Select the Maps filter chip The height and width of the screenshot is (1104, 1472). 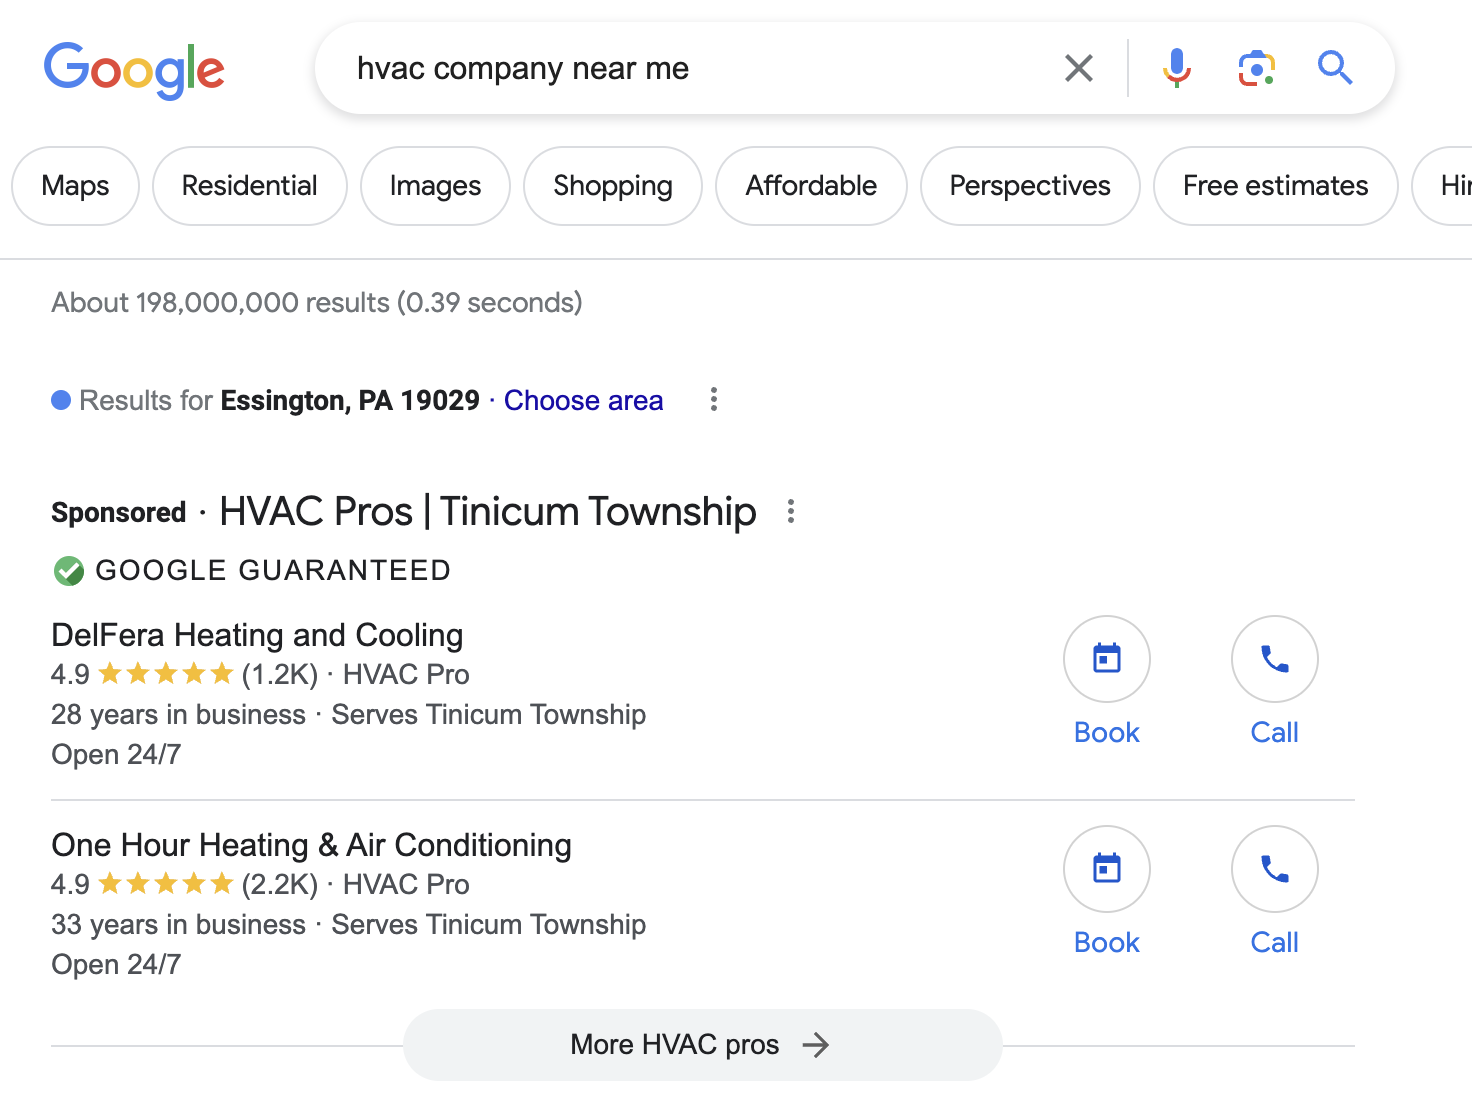point(75,186)
